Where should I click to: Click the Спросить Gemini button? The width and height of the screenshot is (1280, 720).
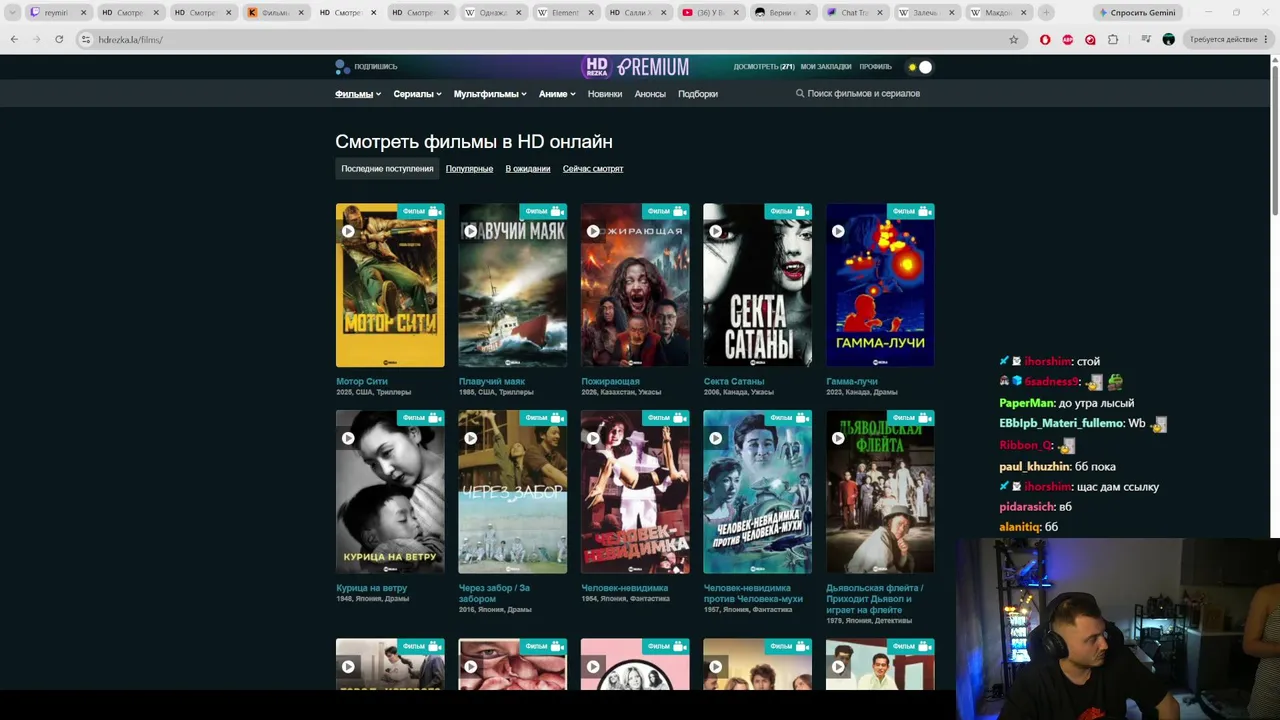pos(1137,13)
